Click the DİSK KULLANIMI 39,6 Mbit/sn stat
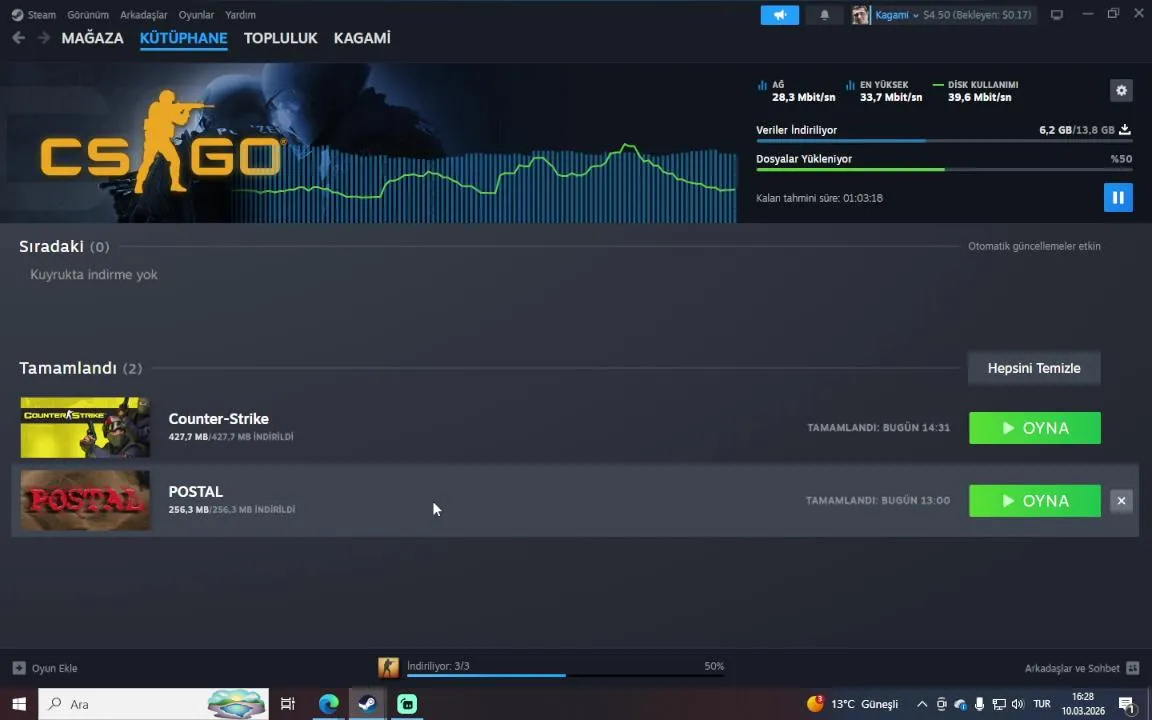Image resolution: width=1152 pixels, height=720 pixels. coord(976,91)
